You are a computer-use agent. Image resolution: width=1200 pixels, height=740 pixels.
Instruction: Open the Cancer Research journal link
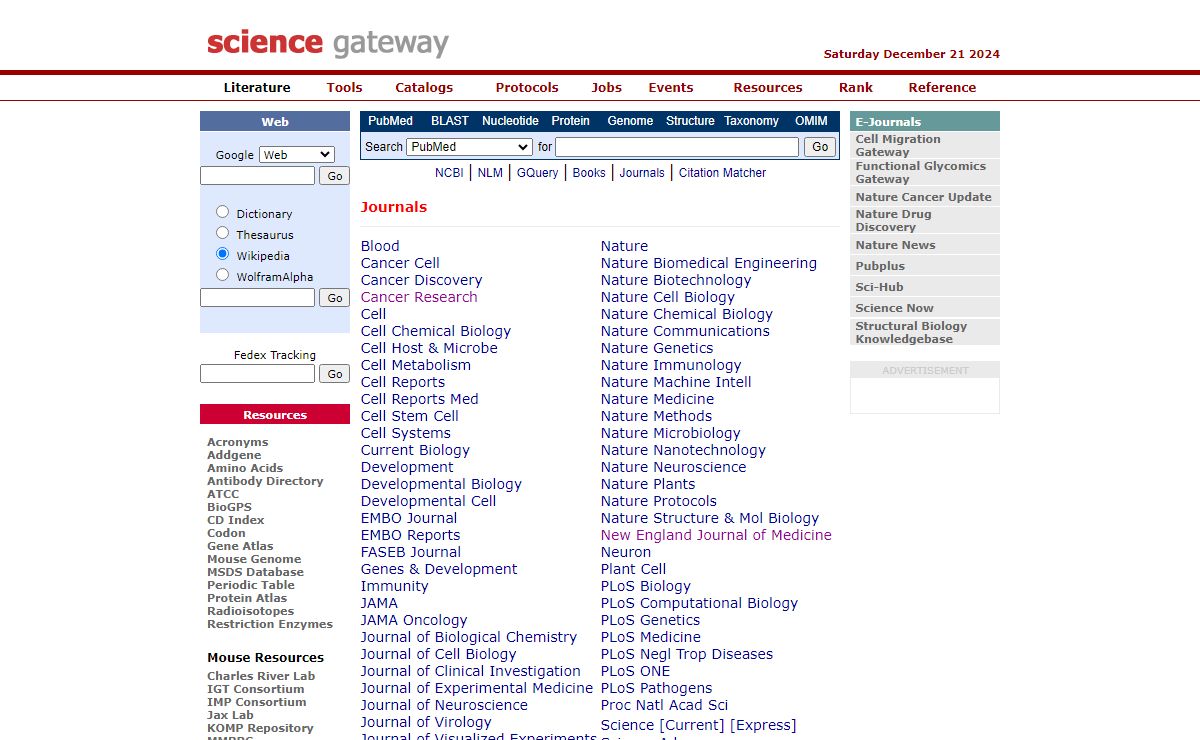point(419,297)
